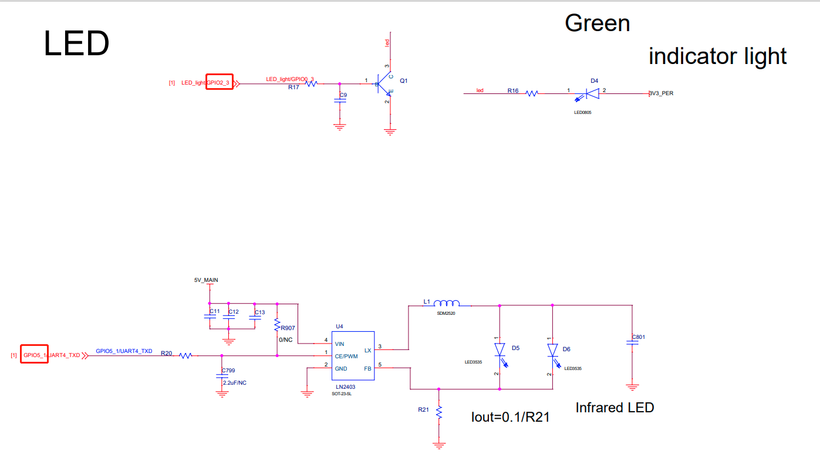
Task: Click the '3V3_PER' power net label
Action: click(661, 93)
